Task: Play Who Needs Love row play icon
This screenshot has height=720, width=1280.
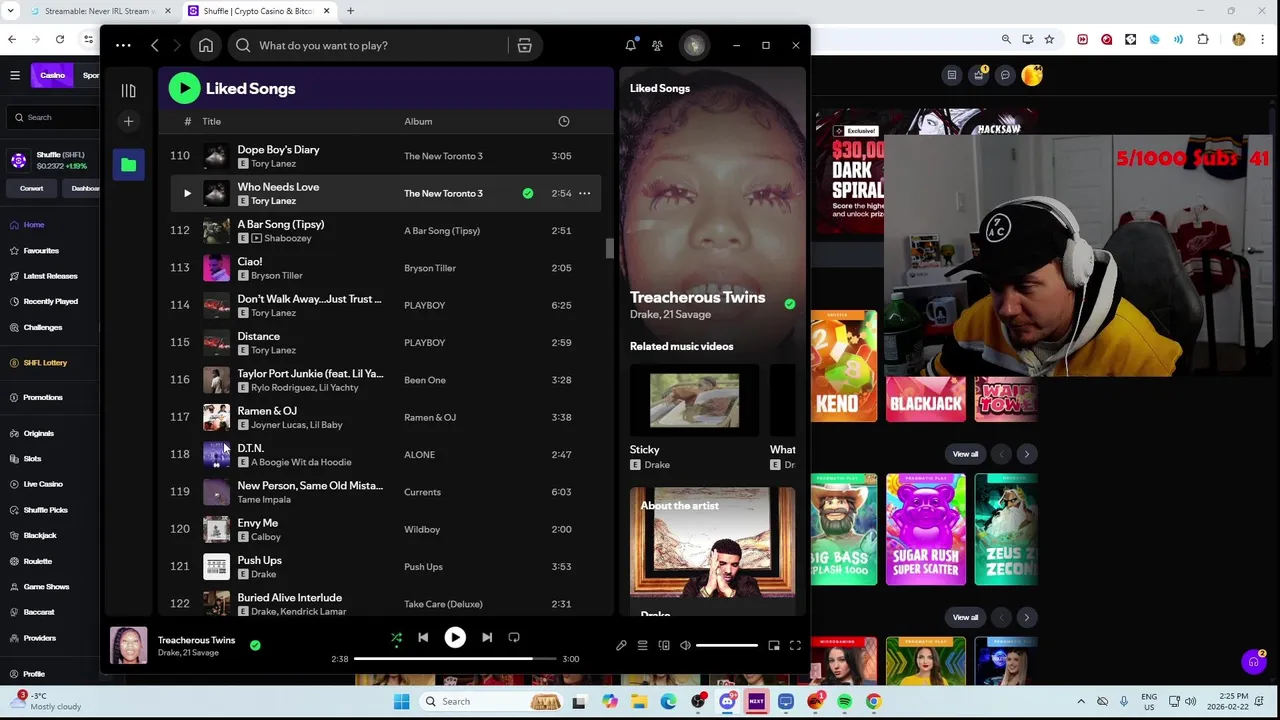Action: point(187,193)
